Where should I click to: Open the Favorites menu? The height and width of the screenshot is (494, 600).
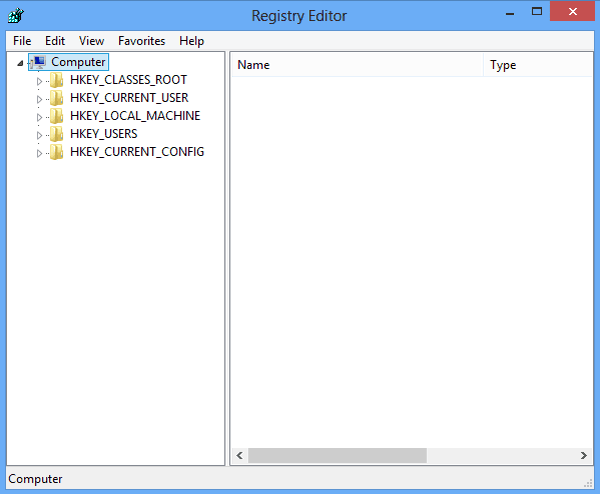click(142, 41)
